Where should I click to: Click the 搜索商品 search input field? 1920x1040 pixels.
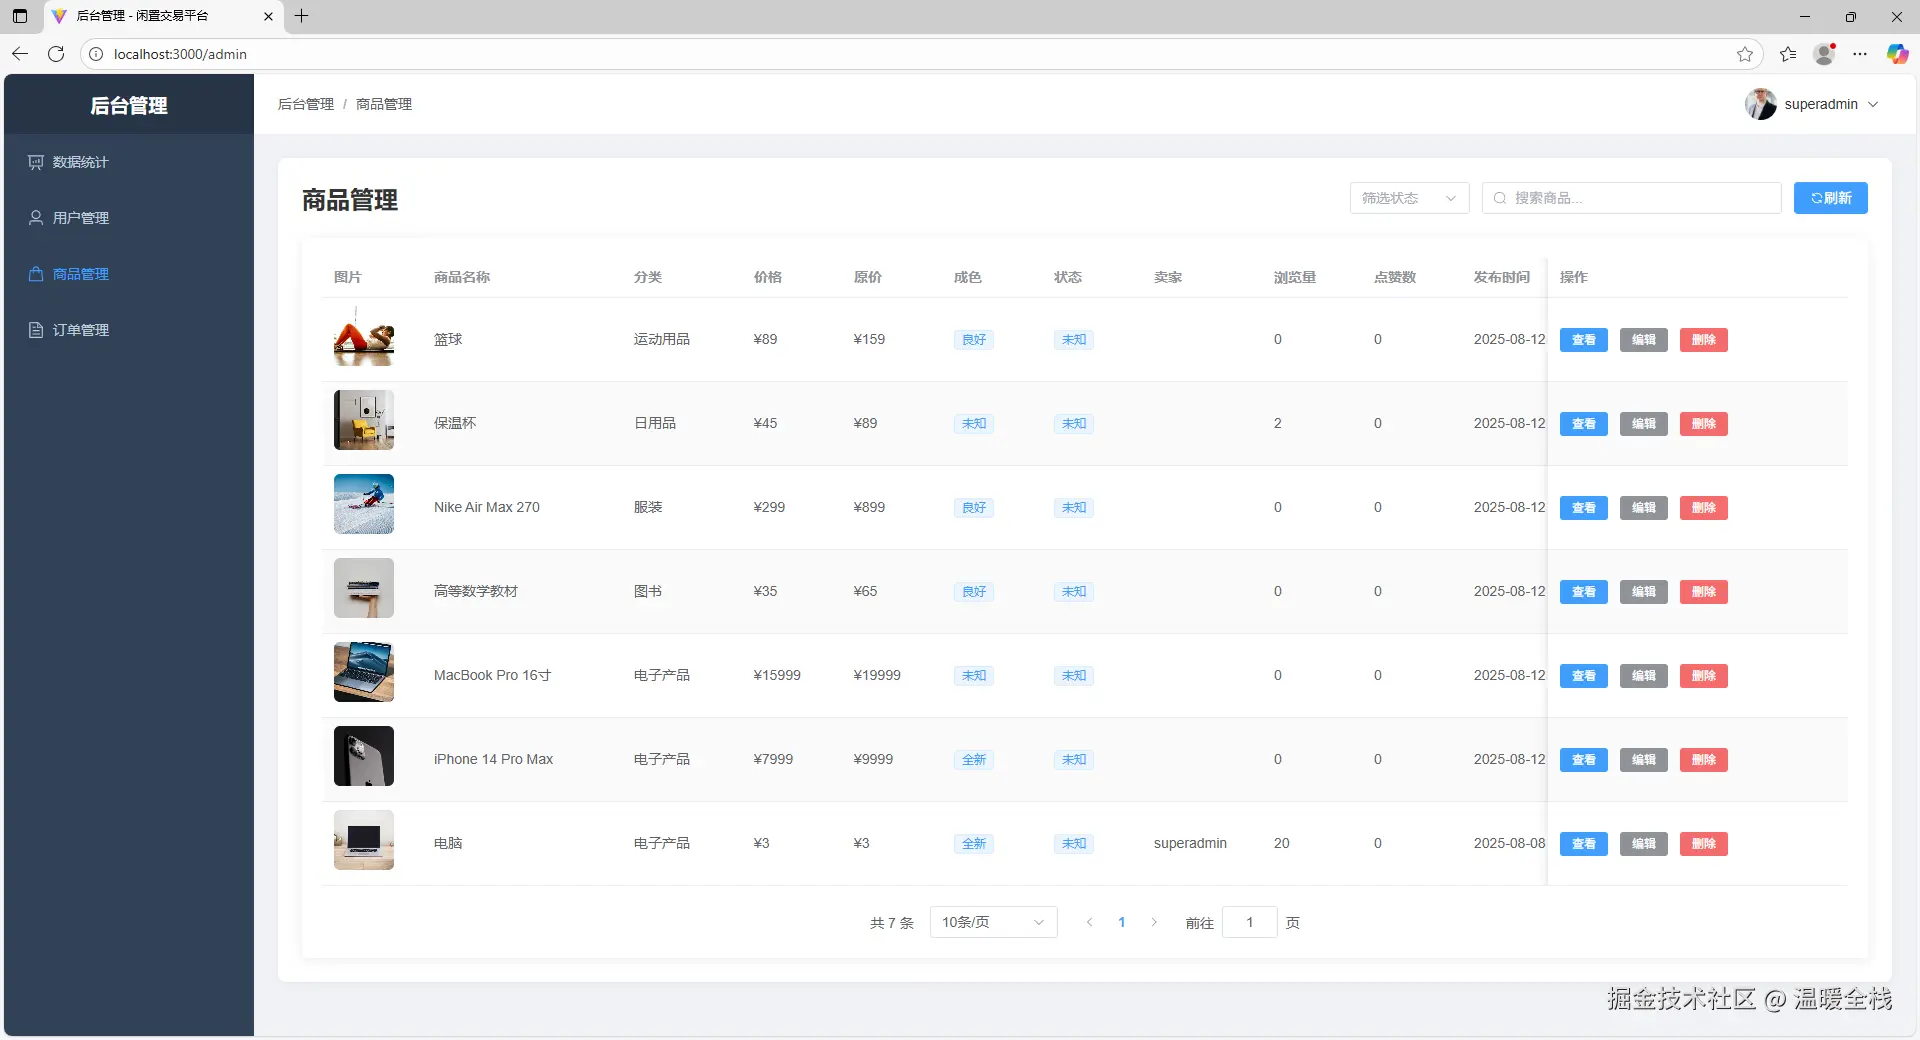coord(1640,198)
